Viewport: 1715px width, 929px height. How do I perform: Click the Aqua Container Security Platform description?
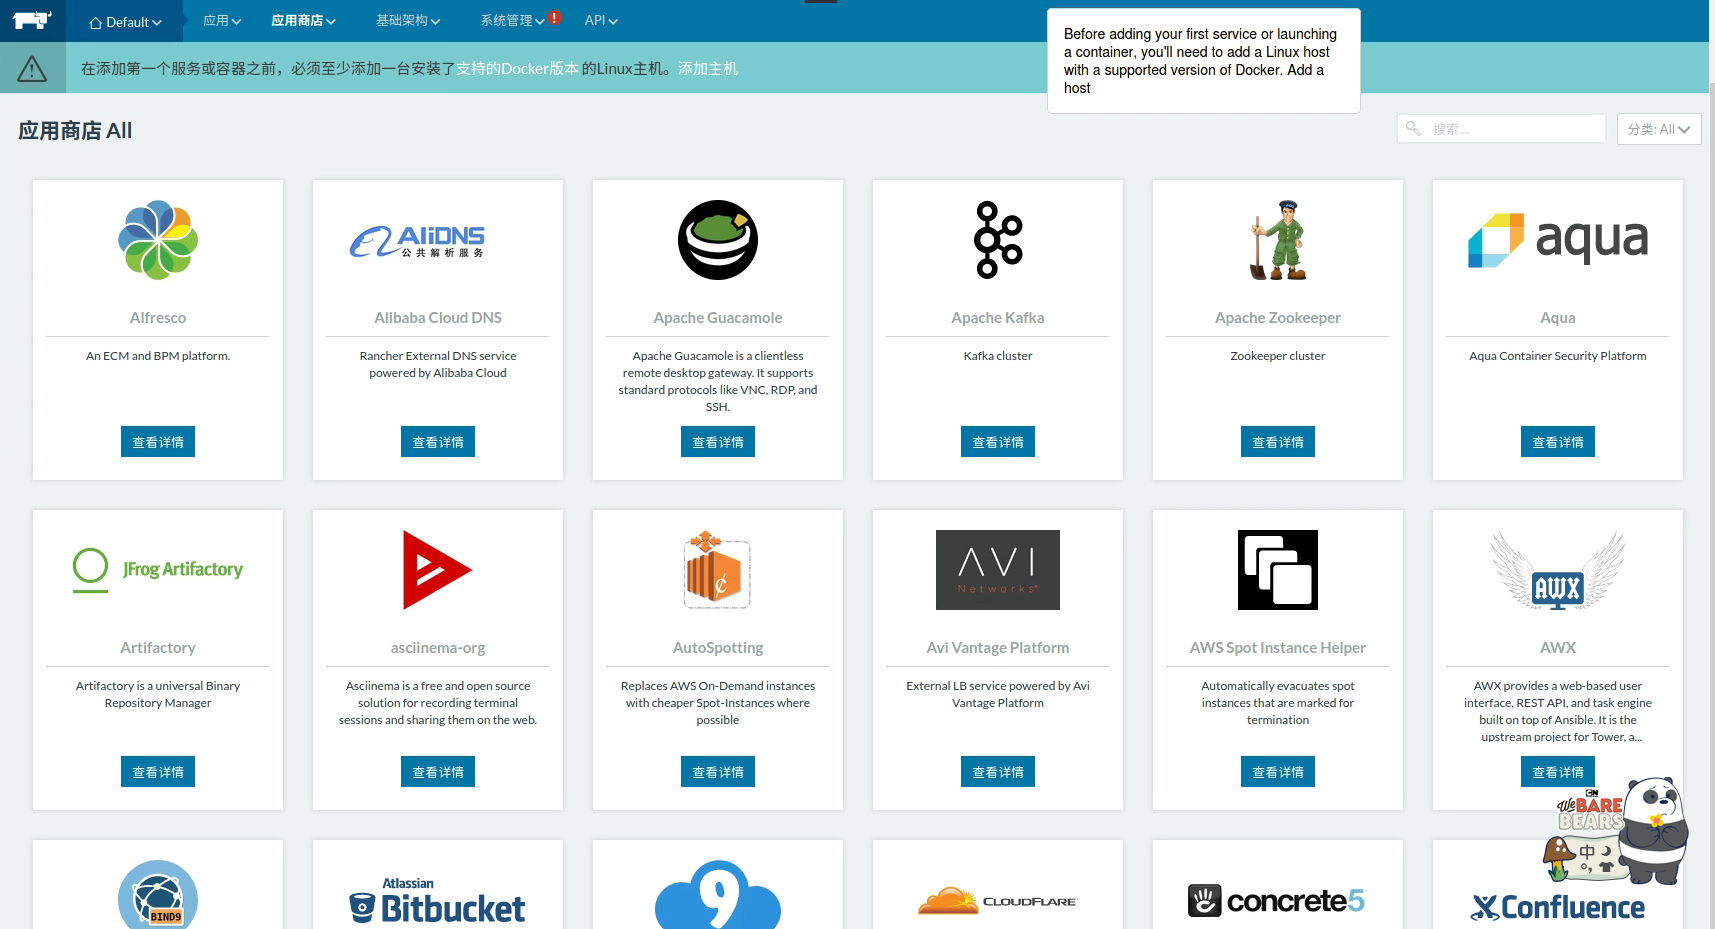tap(1558, 356)
